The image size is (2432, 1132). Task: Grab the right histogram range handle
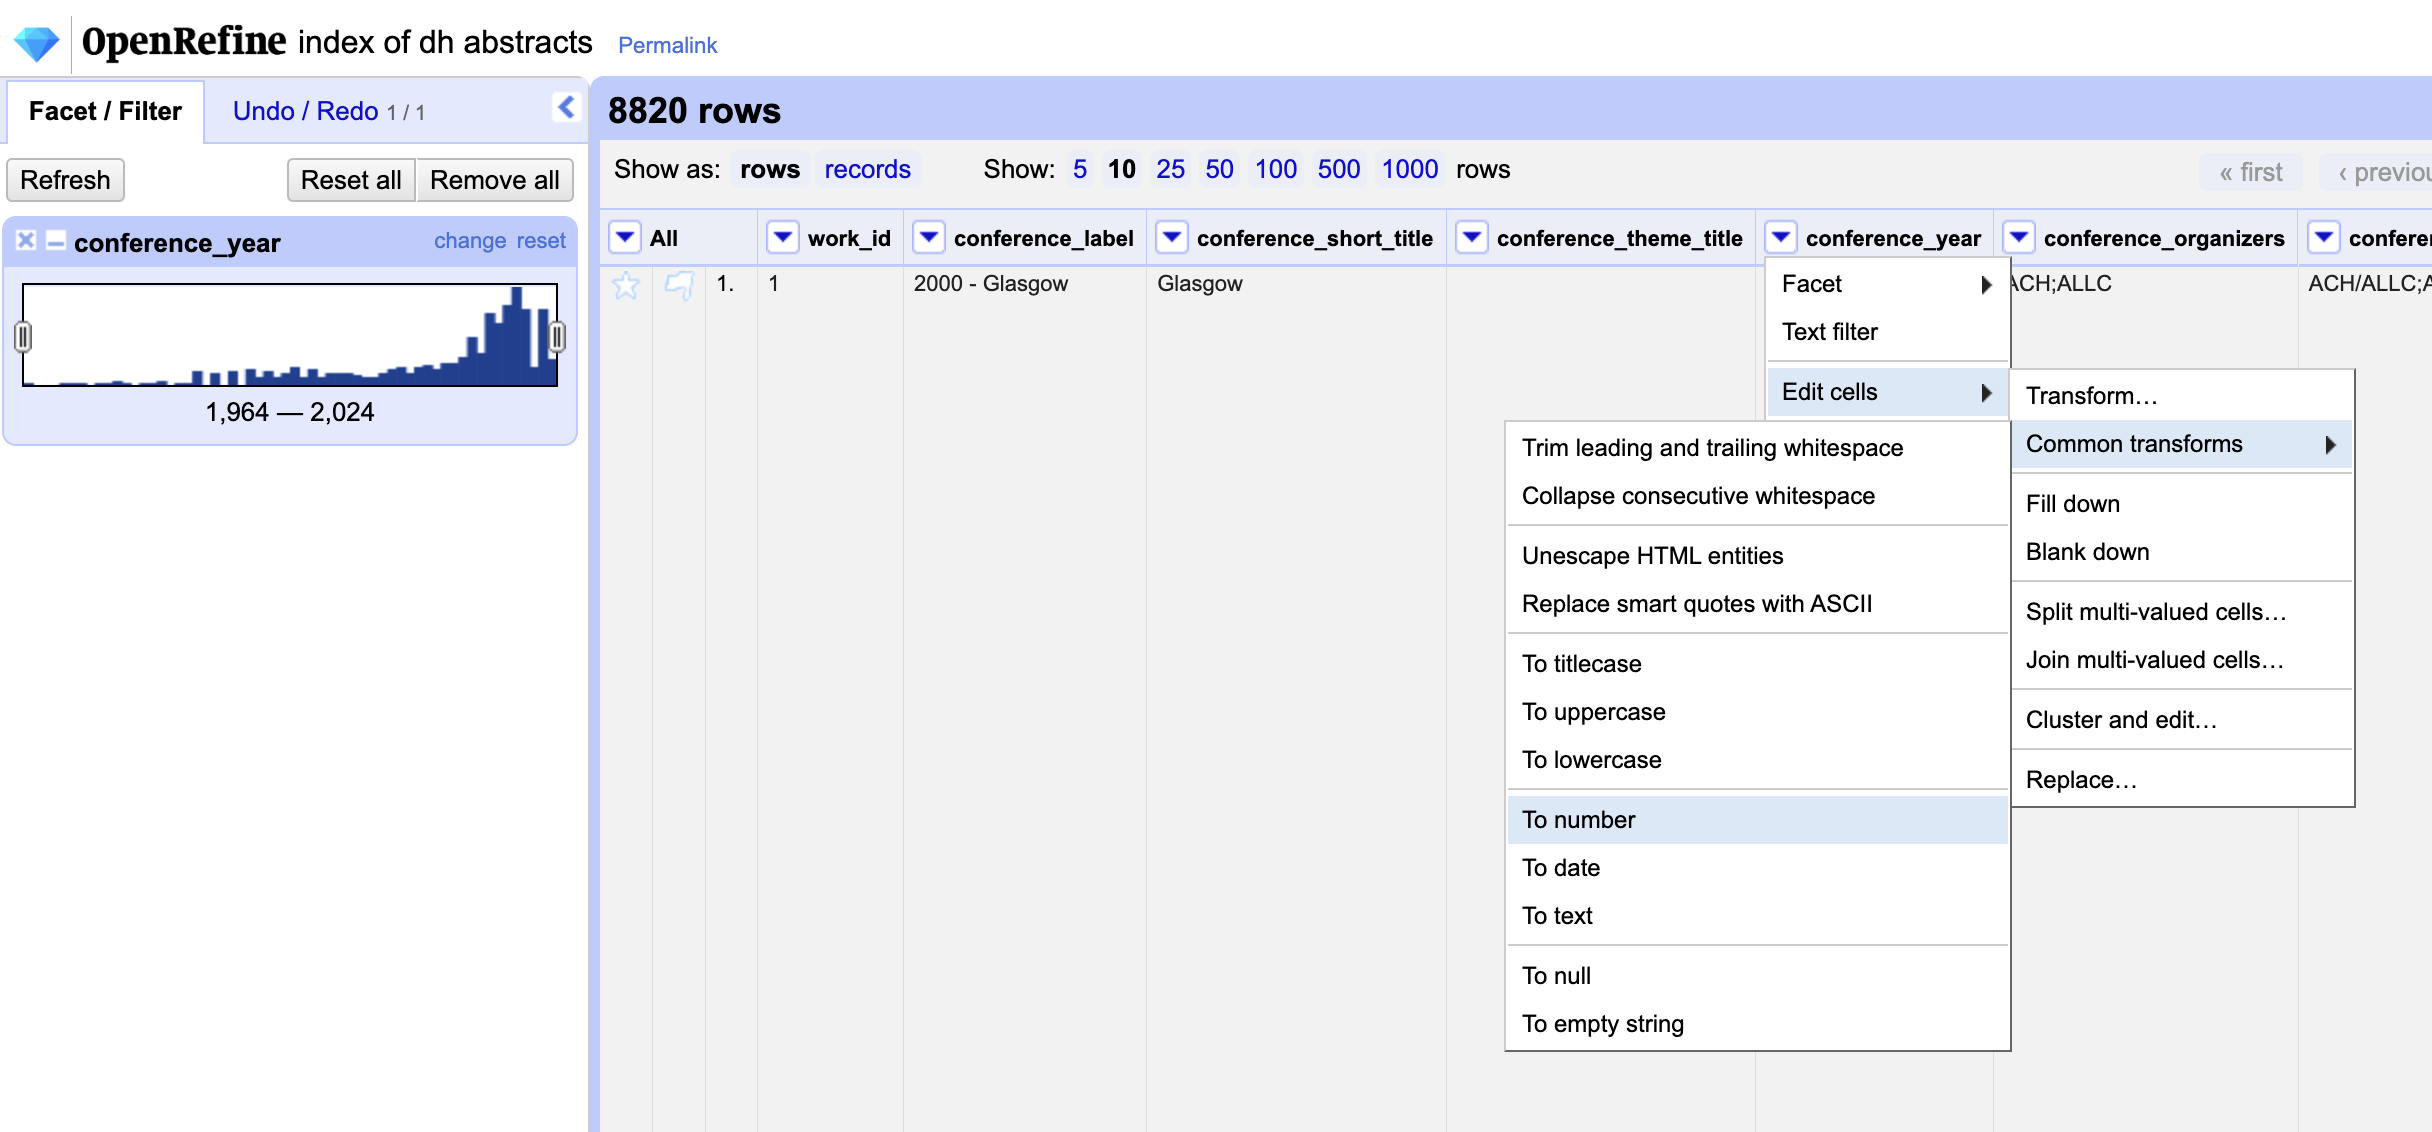click(557, 337)
